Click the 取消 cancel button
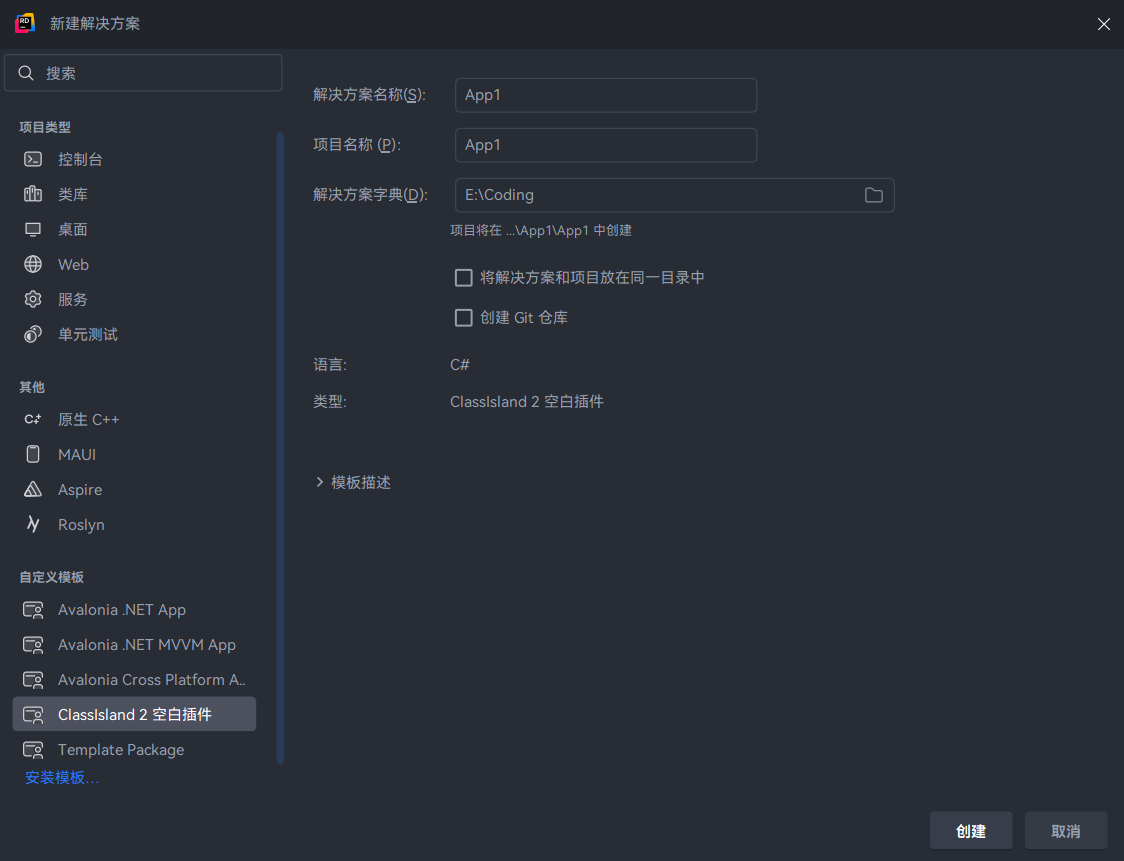 [1065, 830]
